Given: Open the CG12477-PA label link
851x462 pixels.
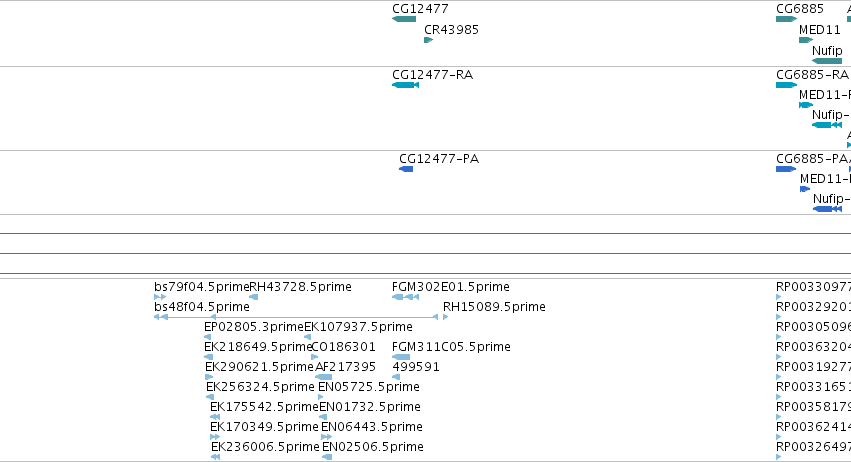Looking at the screenshot, I should [439, 159].
